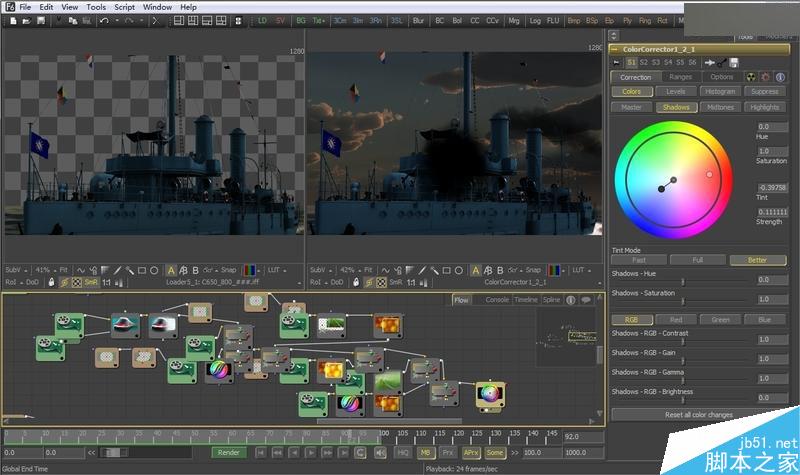Viewport: 800px width, 475px height.
Task: Click Reset all color changes button
Action: 698,414
